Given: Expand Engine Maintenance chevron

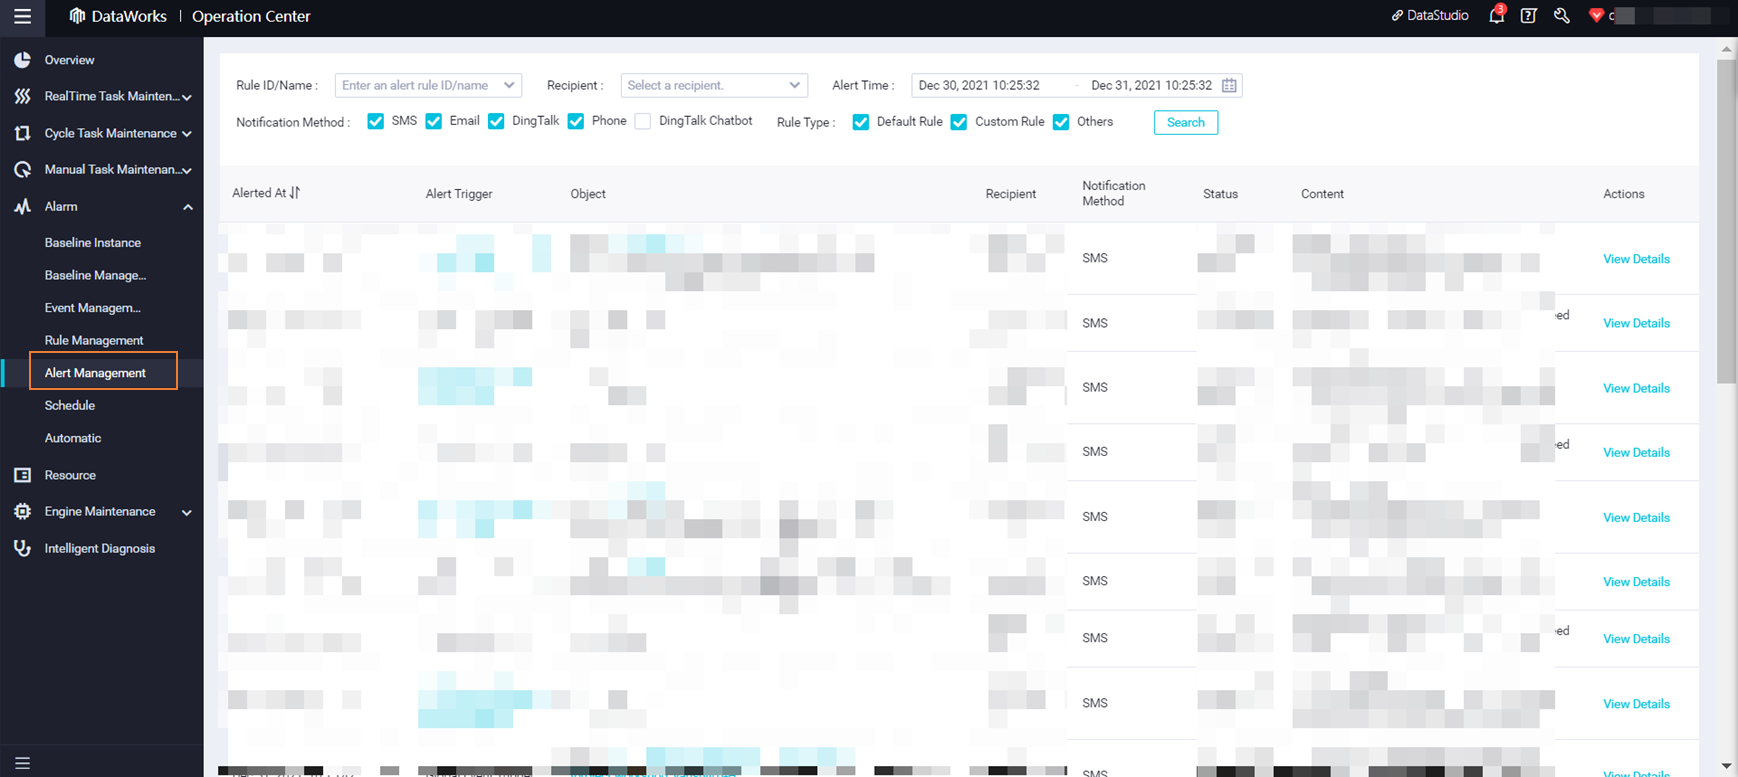Looking at the screenshot, I should pos(186,512).
